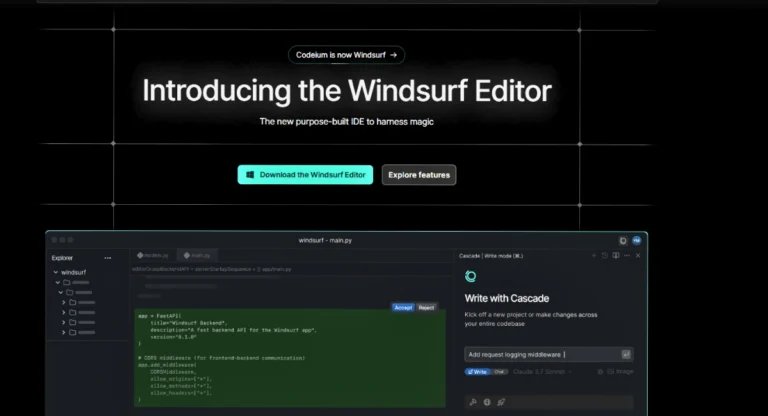The height and width of the screenshot is (416, 768).
Task: Collapse the second nested folder chevron
Action: point(61,293)
